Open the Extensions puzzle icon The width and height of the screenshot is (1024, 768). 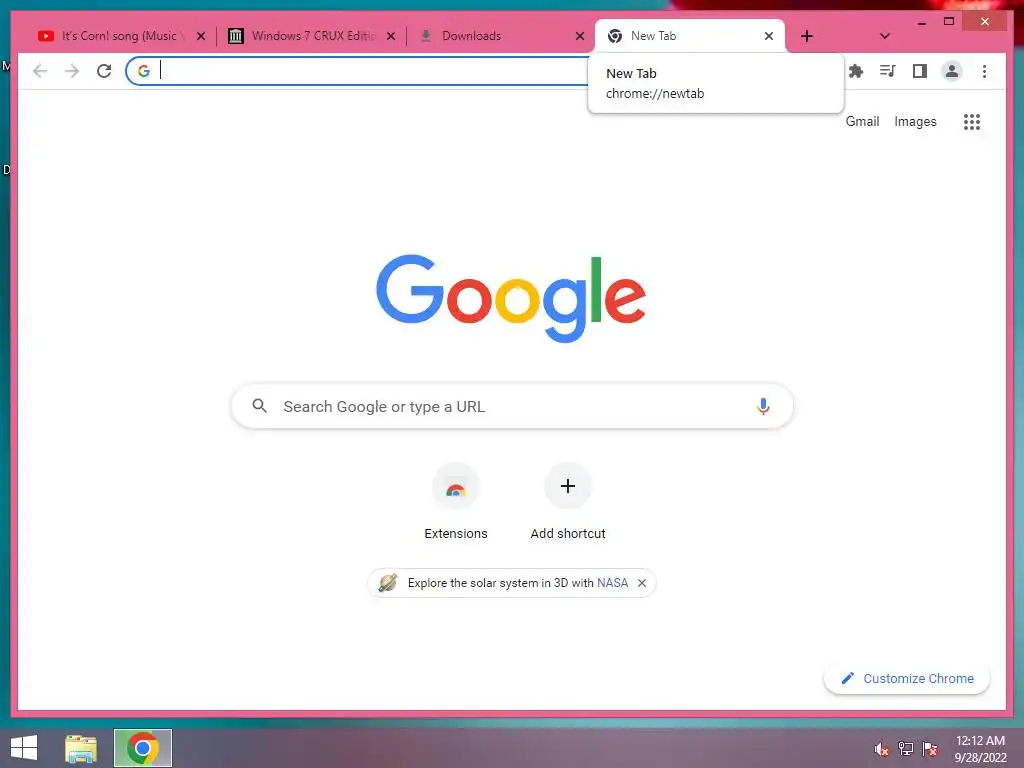(x=856, y=71)
